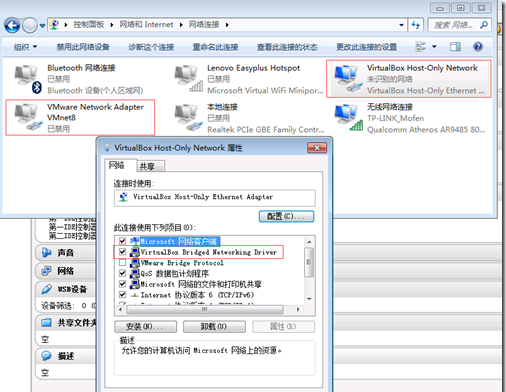Select the Microsoft 网络客户端 list item

pyautogui.click(x=179, y=241)
